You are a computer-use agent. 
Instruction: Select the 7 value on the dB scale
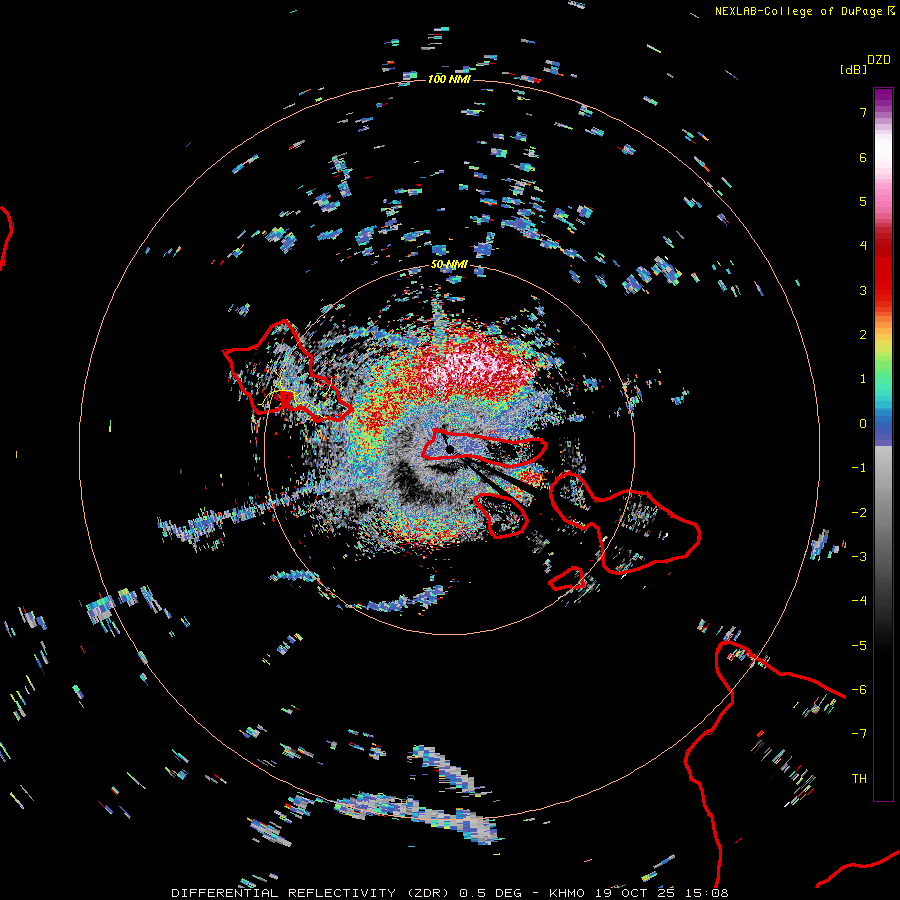point(863,112)
